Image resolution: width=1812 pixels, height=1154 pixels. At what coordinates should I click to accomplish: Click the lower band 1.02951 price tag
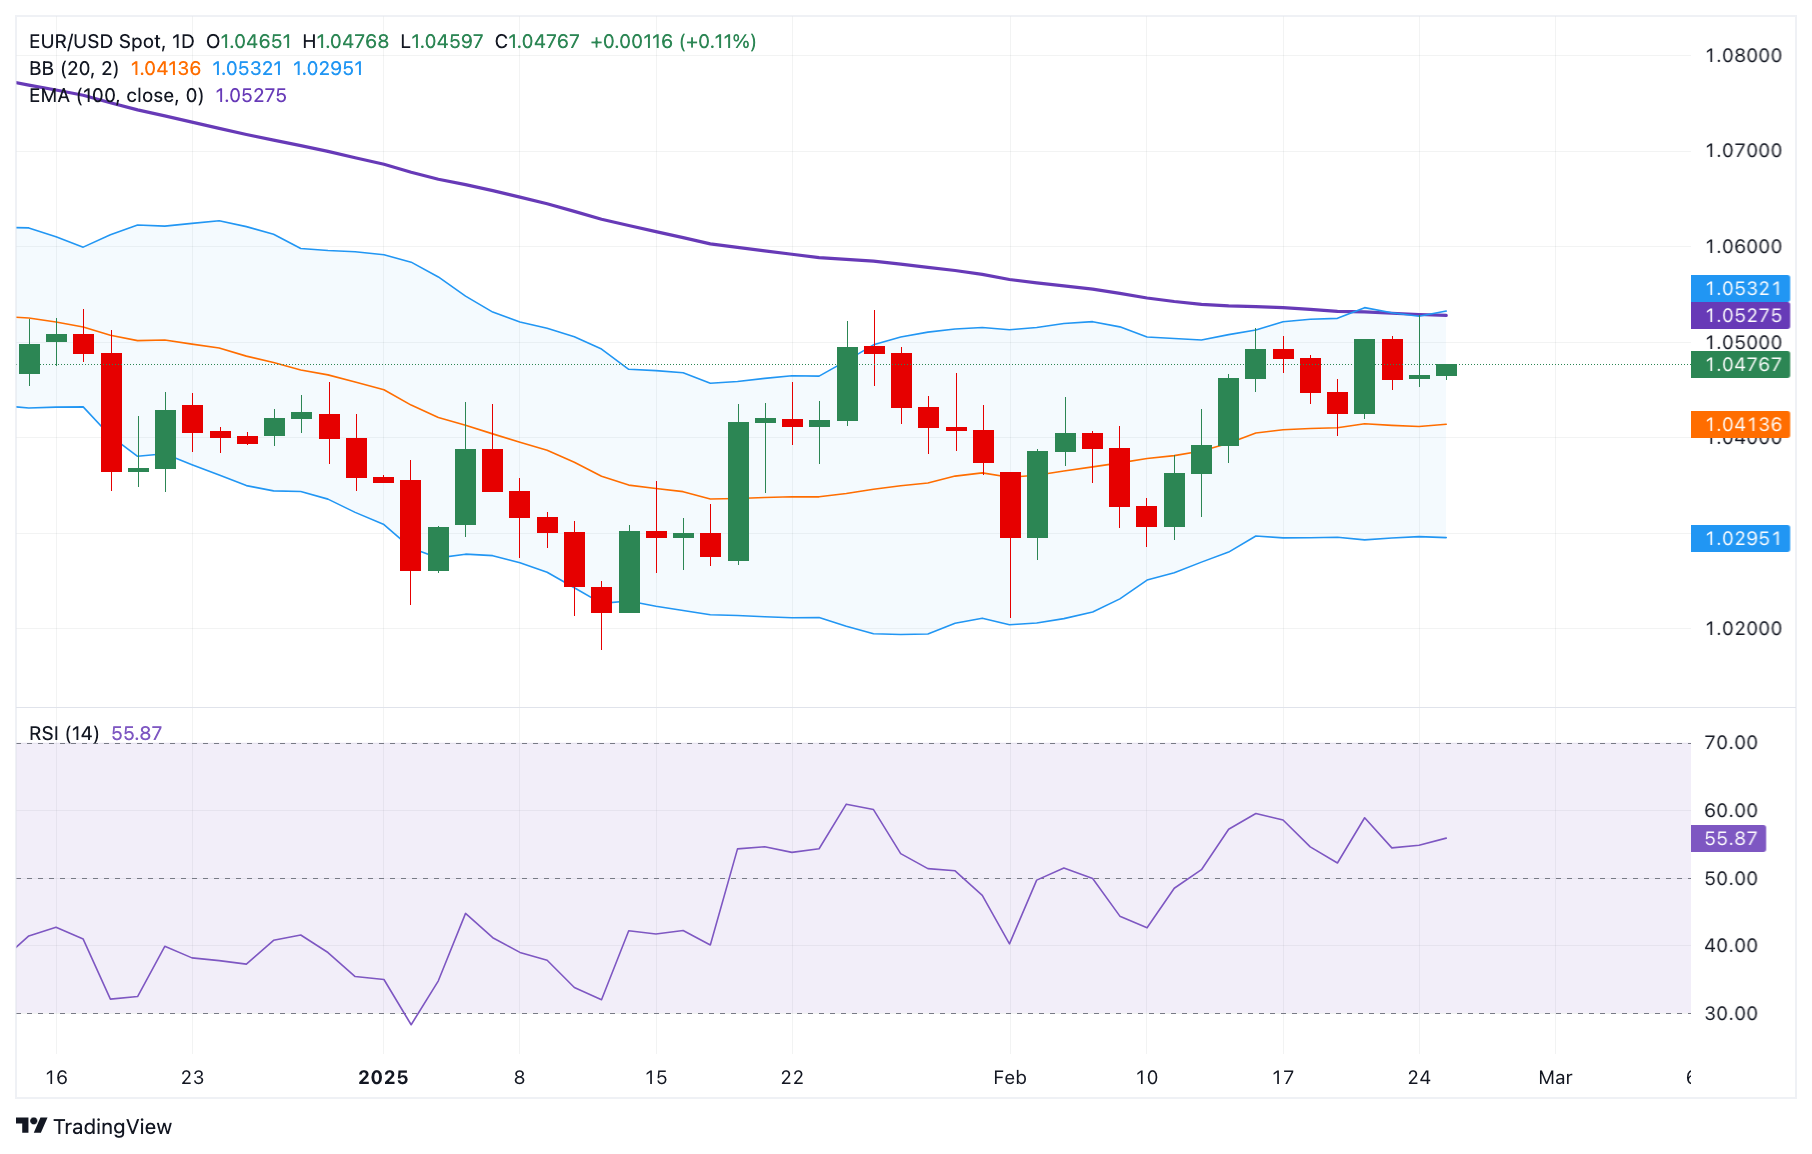(1741, 538)
